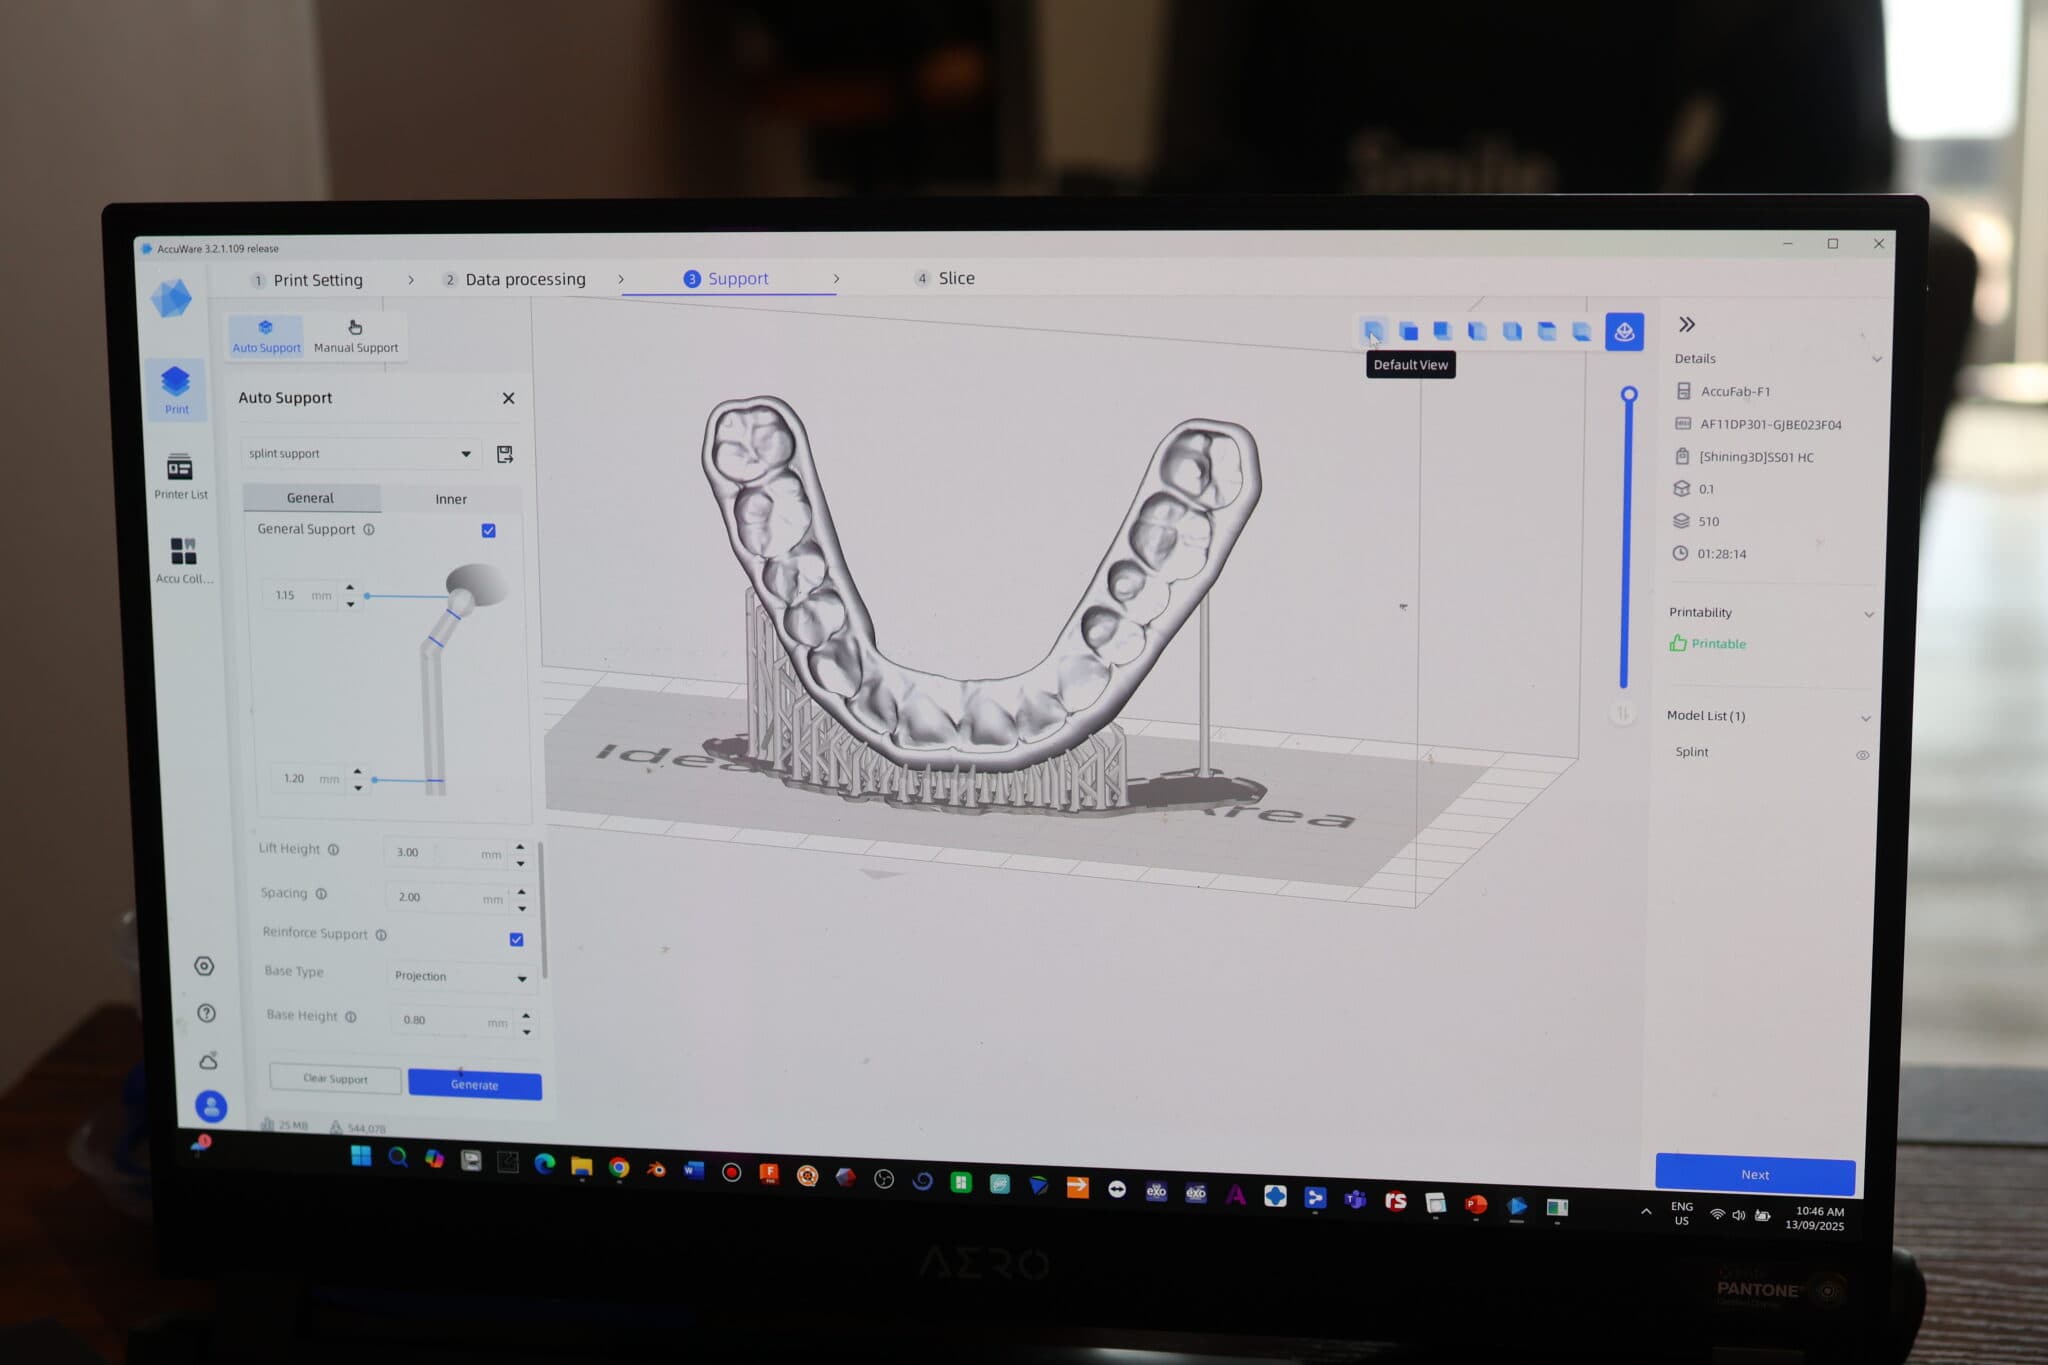Click the layer slider top handle
2048x1365 pixels.
click(x=1629, y=394)
